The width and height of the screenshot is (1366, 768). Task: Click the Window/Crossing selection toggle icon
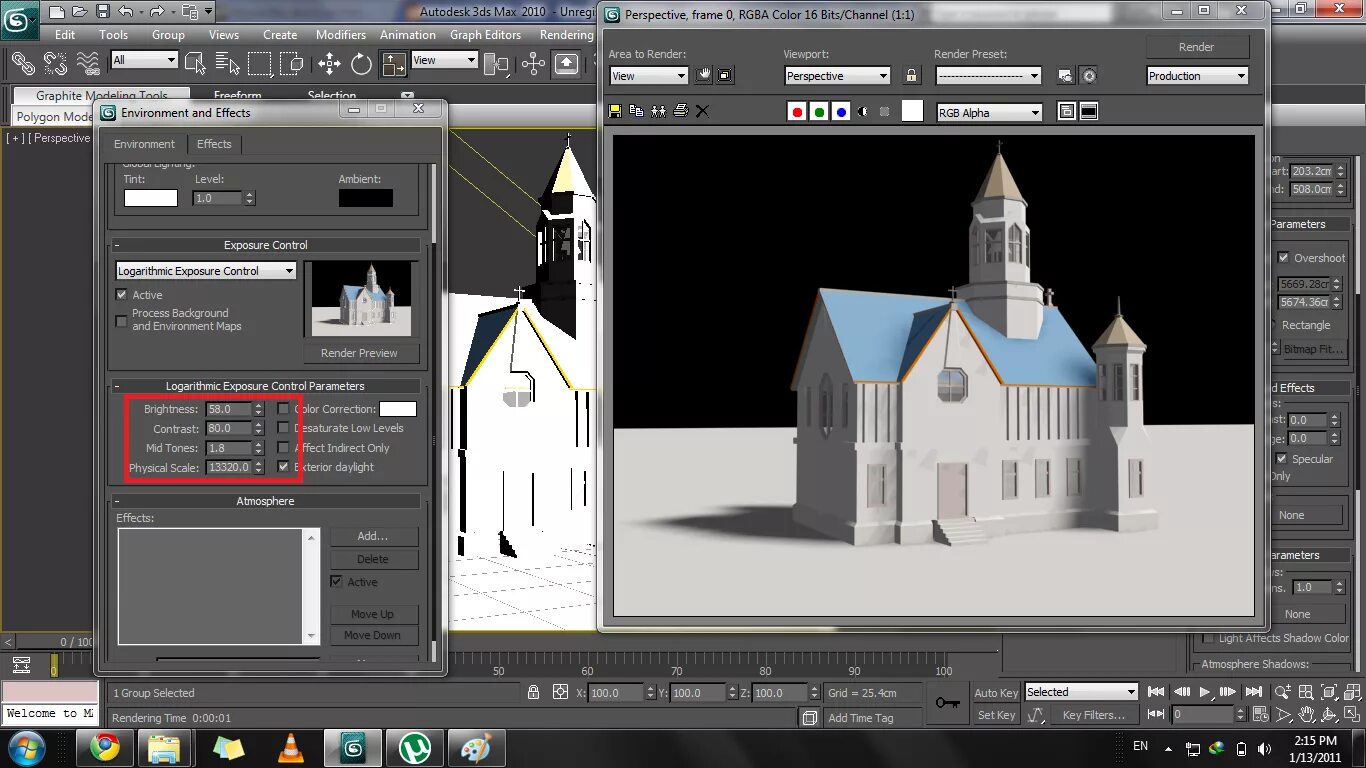coord(292,64)
